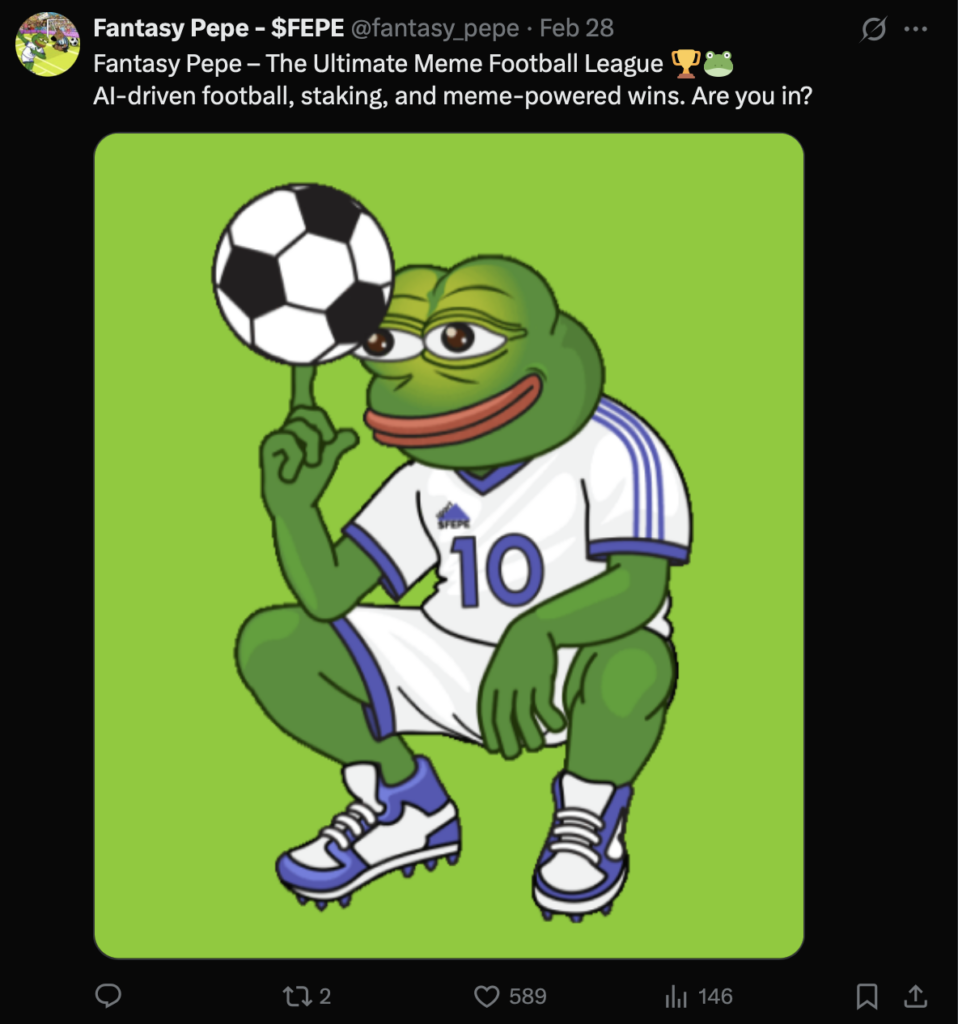The height and width of the screenshot is (1024, 958).
Task: Click the repost count of 2
Action: pyautogui.click(x=324, y=996)
